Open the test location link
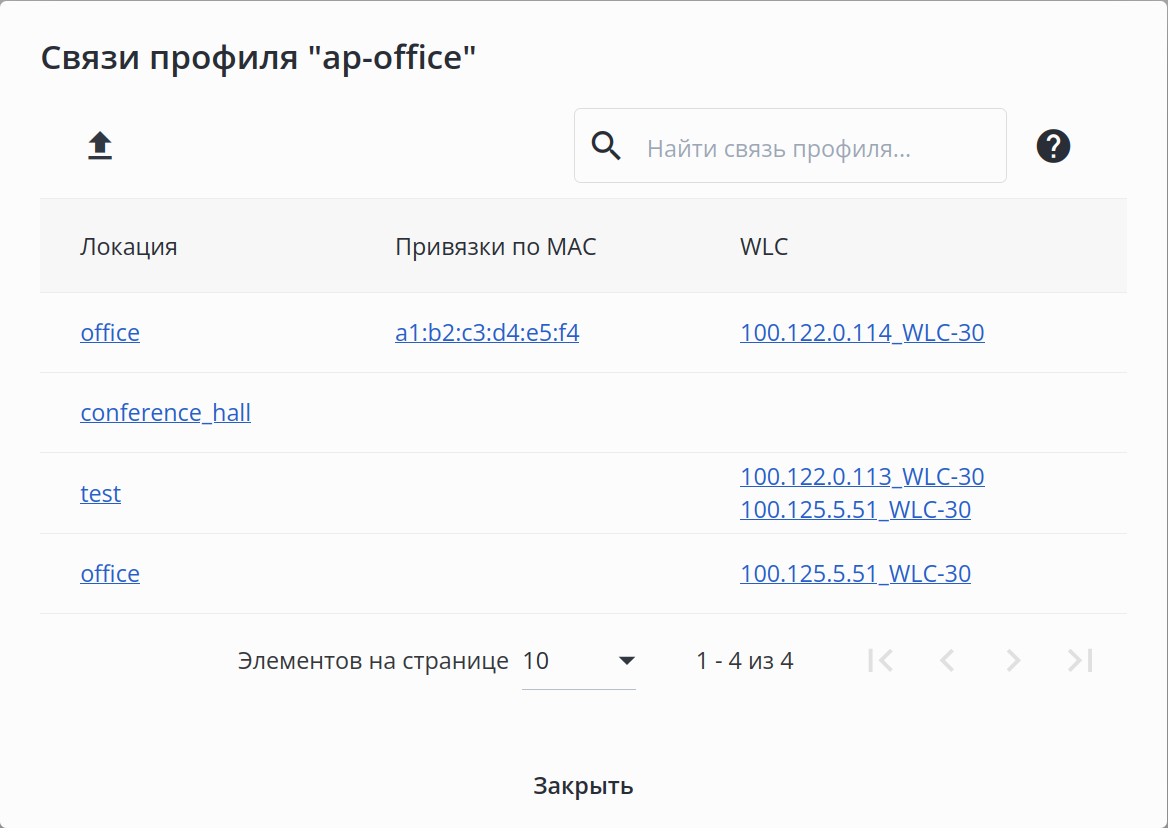This screenshot has height=828, width=1168. click(x=100, y=493)
